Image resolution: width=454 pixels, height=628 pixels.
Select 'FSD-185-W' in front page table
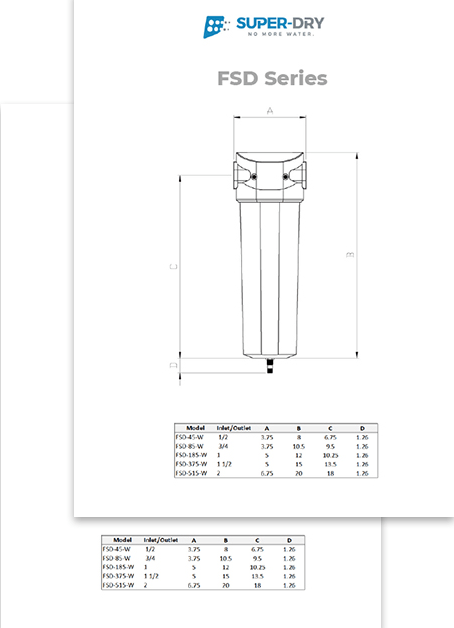pyautogui.click(x=191, y=455)
